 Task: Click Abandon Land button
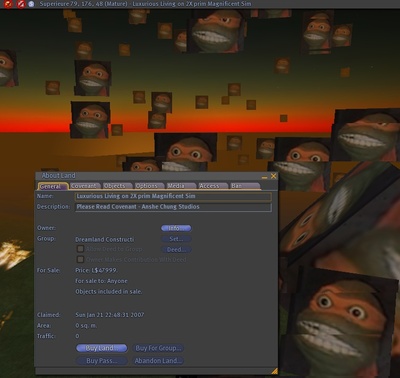(x=158, y=361)
